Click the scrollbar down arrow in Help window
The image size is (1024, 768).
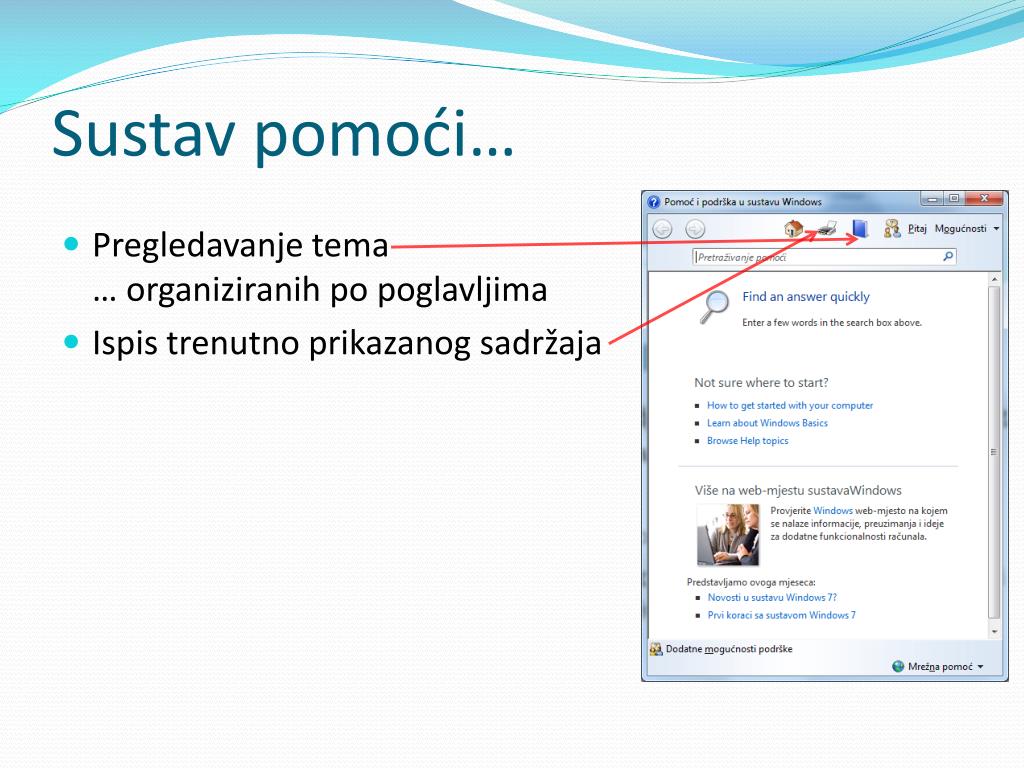click(x=995, y=632)
